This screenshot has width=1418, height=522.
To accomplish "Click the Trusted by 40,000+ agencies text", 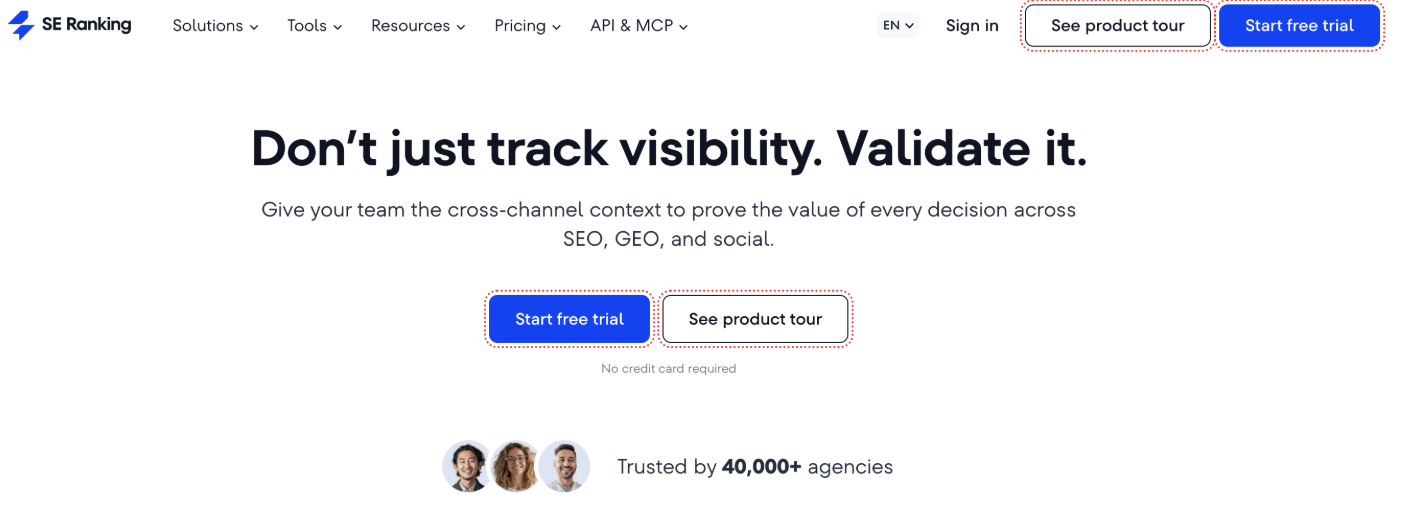I will coord(755,467).
